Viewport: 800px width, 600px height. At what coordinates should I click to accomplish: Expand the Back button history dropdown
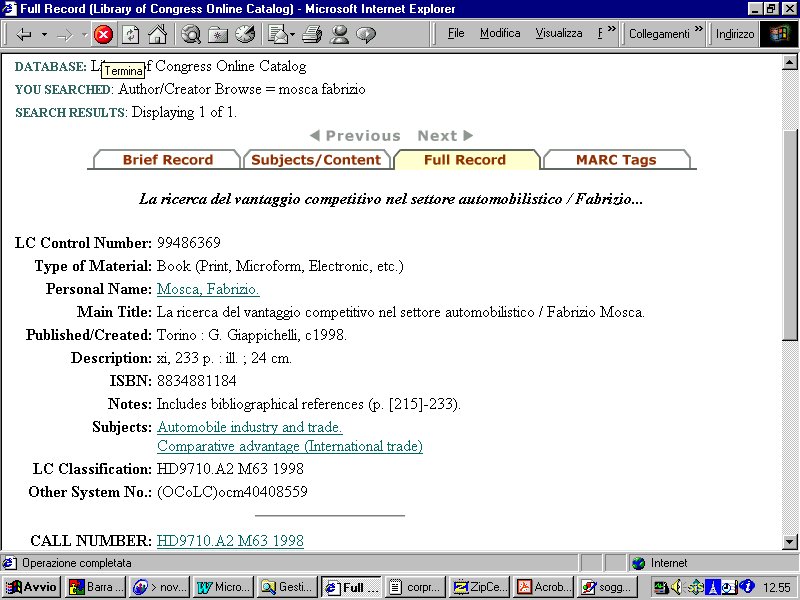(44, 34)
